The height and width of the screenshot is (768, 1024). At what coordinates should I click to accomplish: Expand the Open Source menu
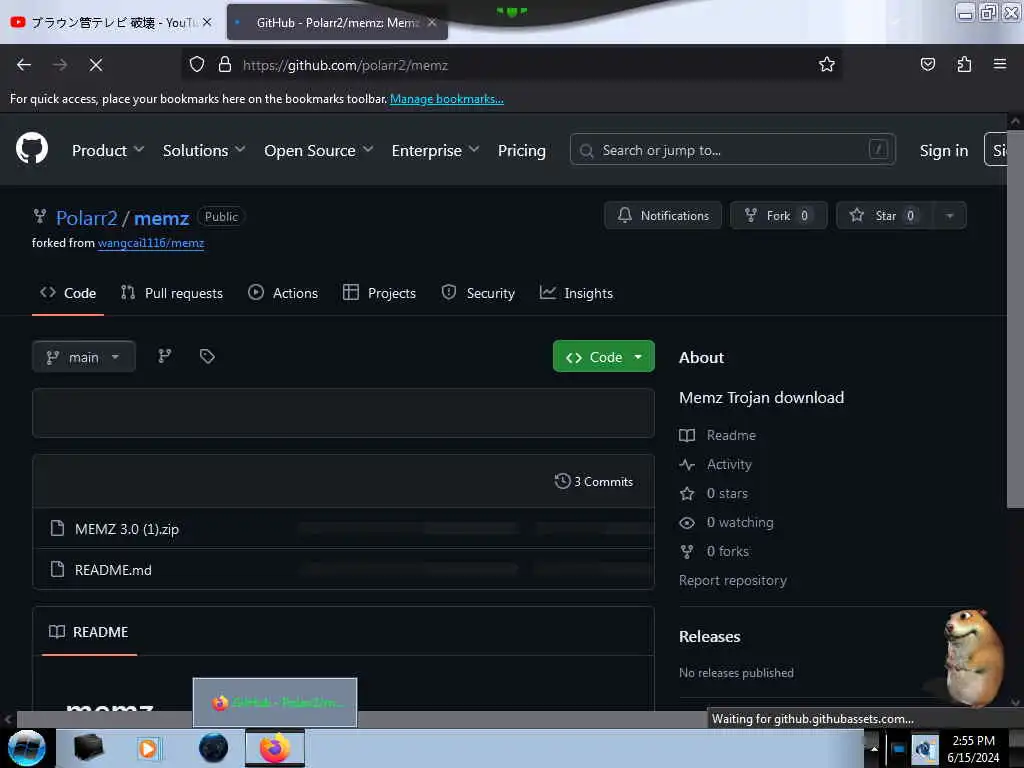(x=319, y=150)
